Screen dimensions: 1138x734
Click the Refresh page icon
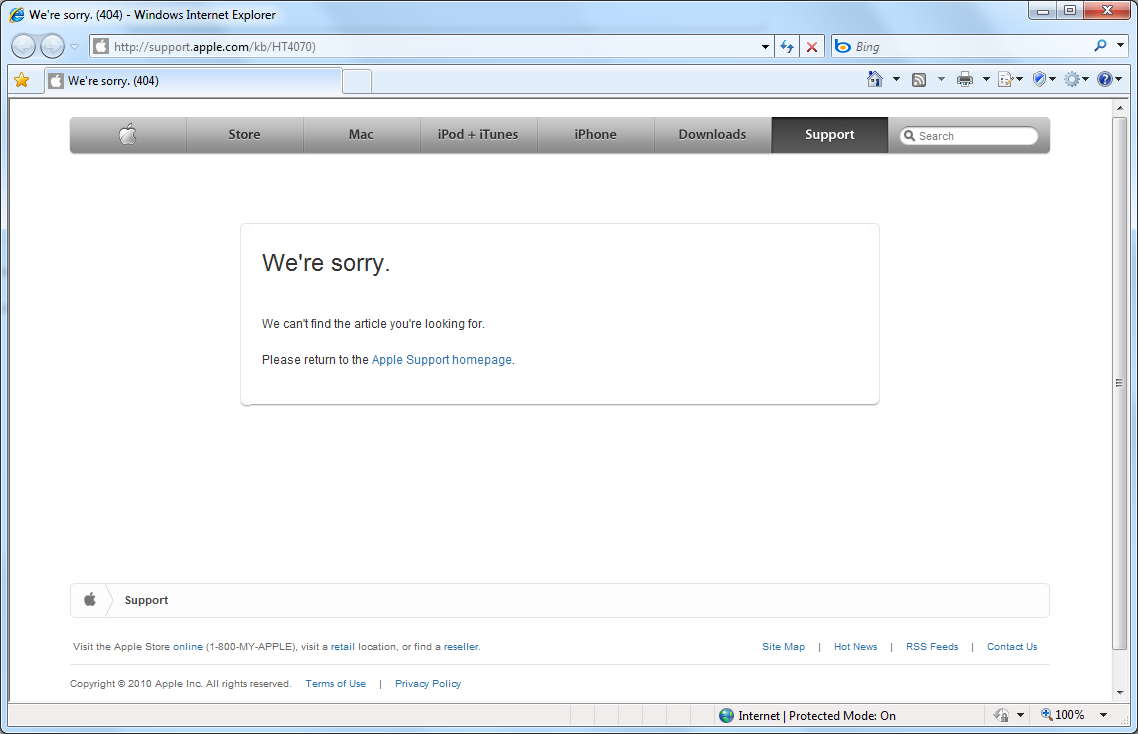tap(787, 47)
